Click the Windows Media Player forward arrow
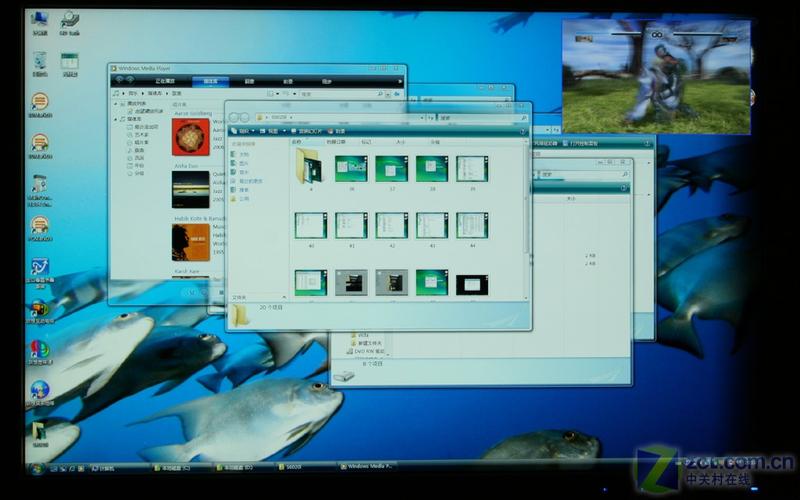 pyautogui.click(x=130, y=80)
